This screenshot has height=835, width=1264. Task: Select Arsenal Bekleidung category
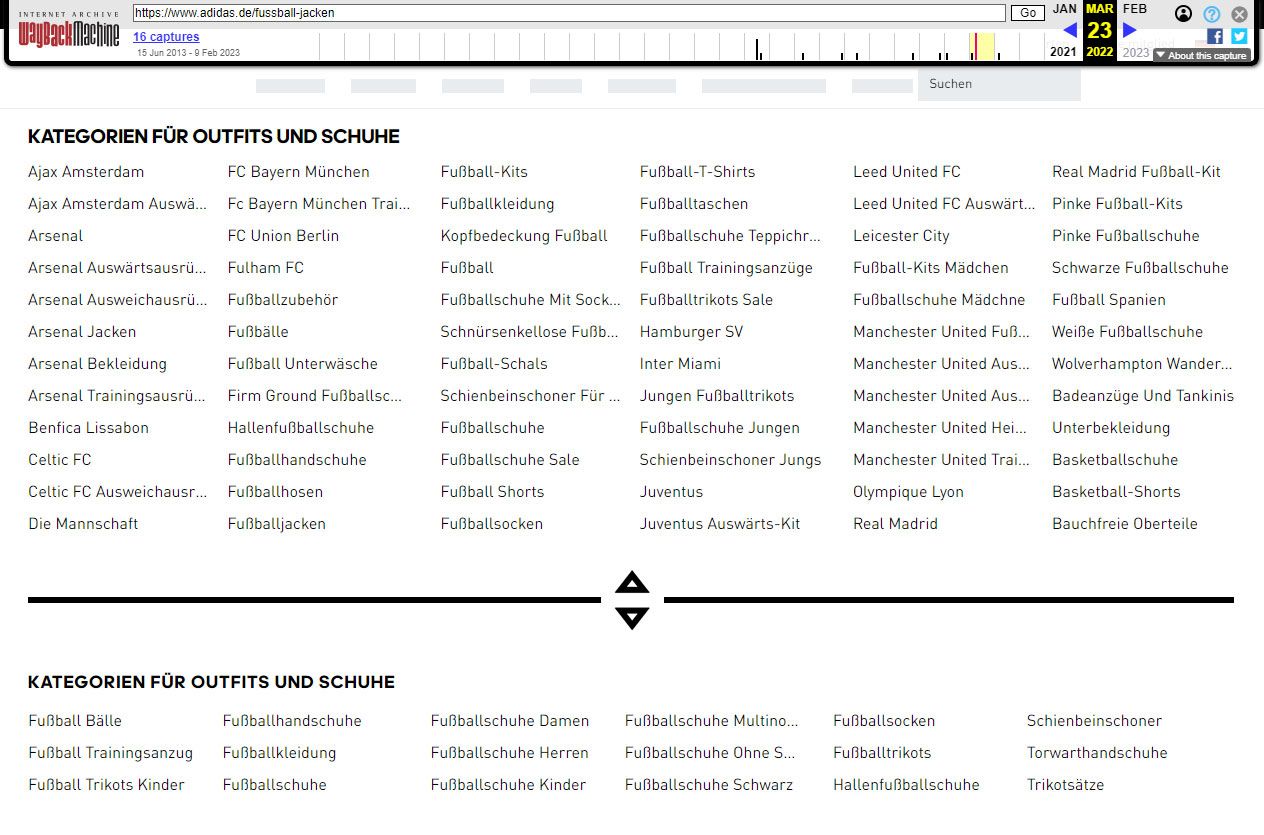97,364
